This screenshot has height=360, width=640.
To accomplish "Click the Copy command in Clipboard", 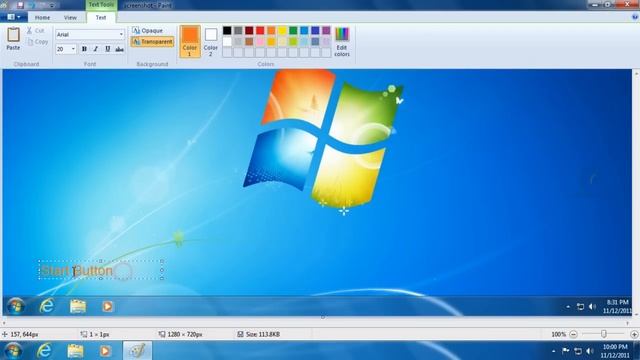I will pos(38,42).
